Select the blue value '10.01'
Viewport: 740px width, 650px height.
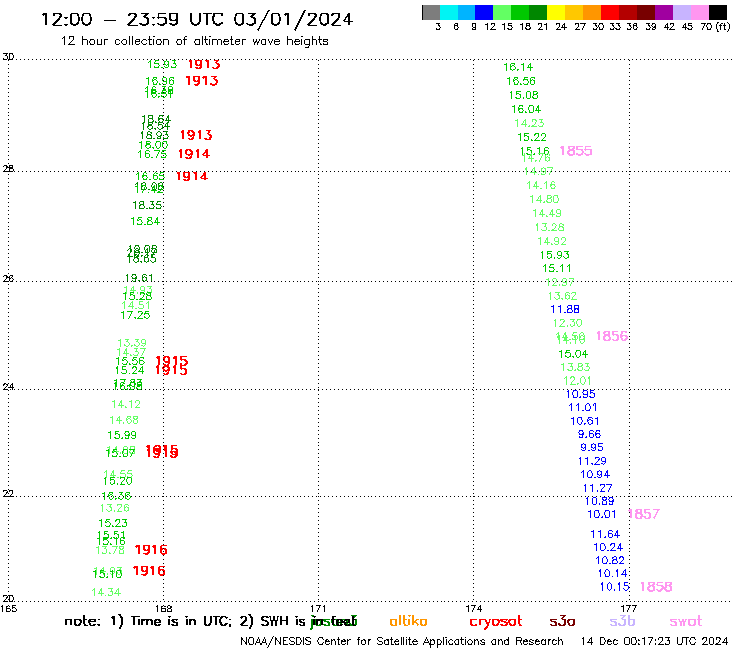click(602, 515)
